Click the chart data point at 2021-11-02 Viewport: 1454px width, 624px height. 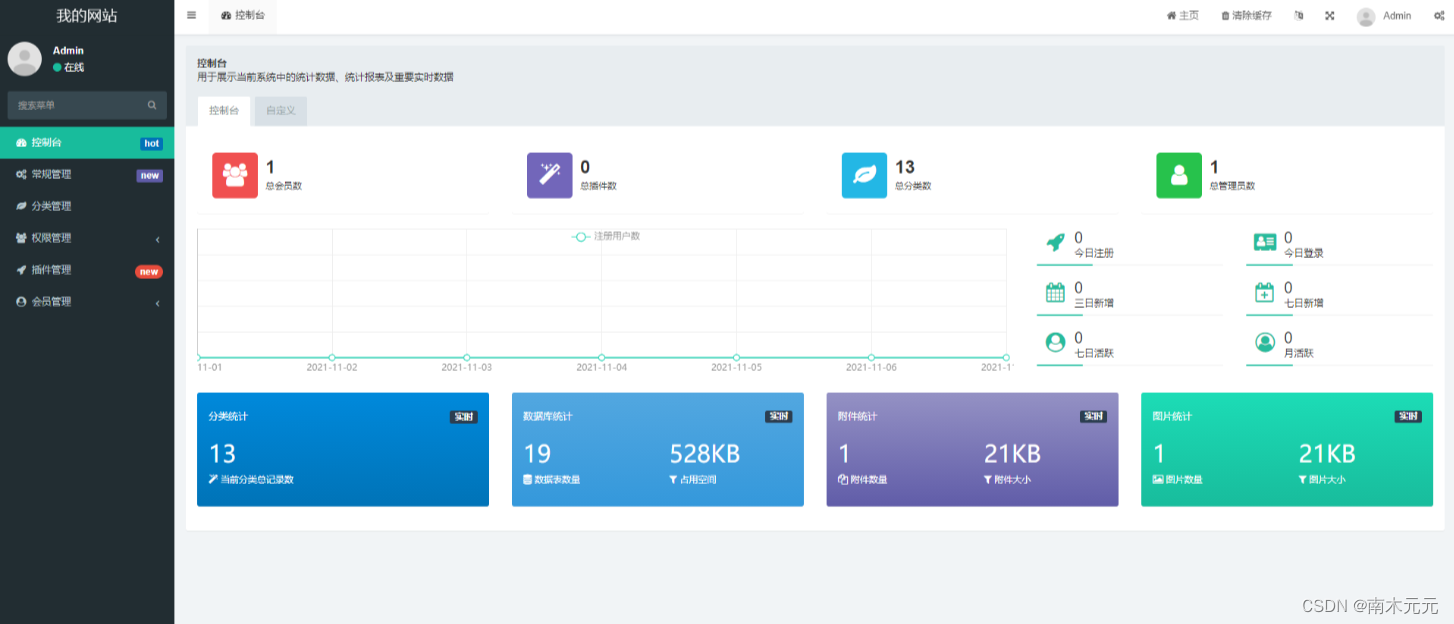332,357
